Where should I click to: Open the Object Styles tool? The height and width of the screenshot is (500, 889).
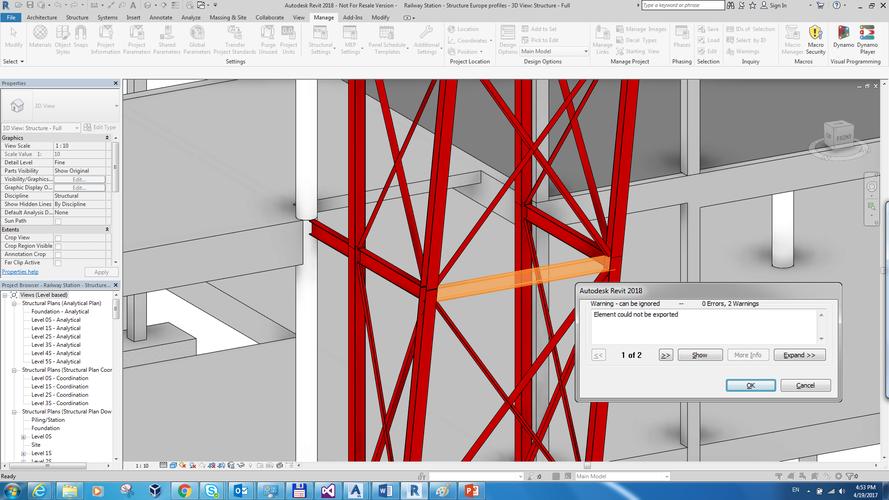(63, 40)
